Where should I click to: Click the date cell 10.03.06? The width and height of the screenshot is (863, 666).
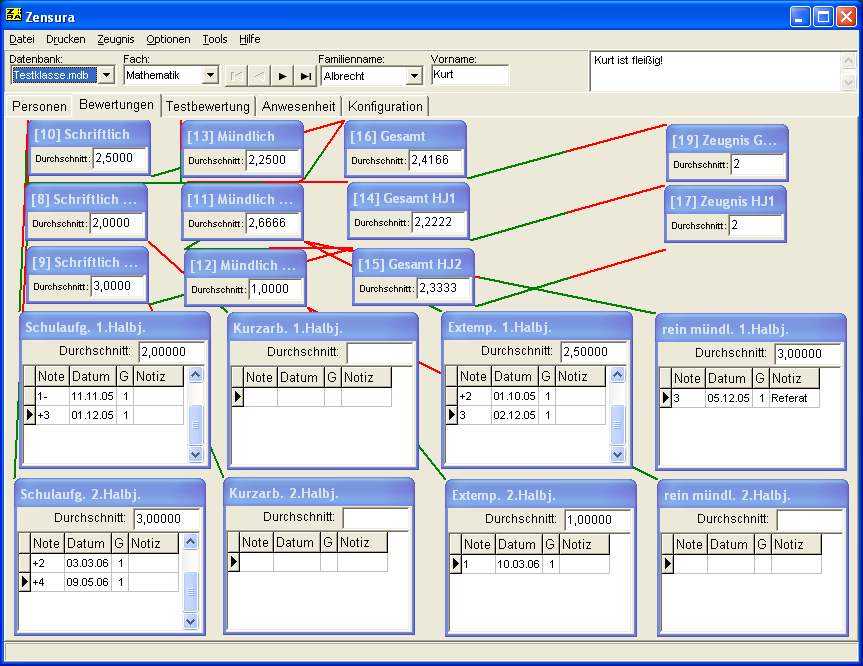click(x=518, y=564)
